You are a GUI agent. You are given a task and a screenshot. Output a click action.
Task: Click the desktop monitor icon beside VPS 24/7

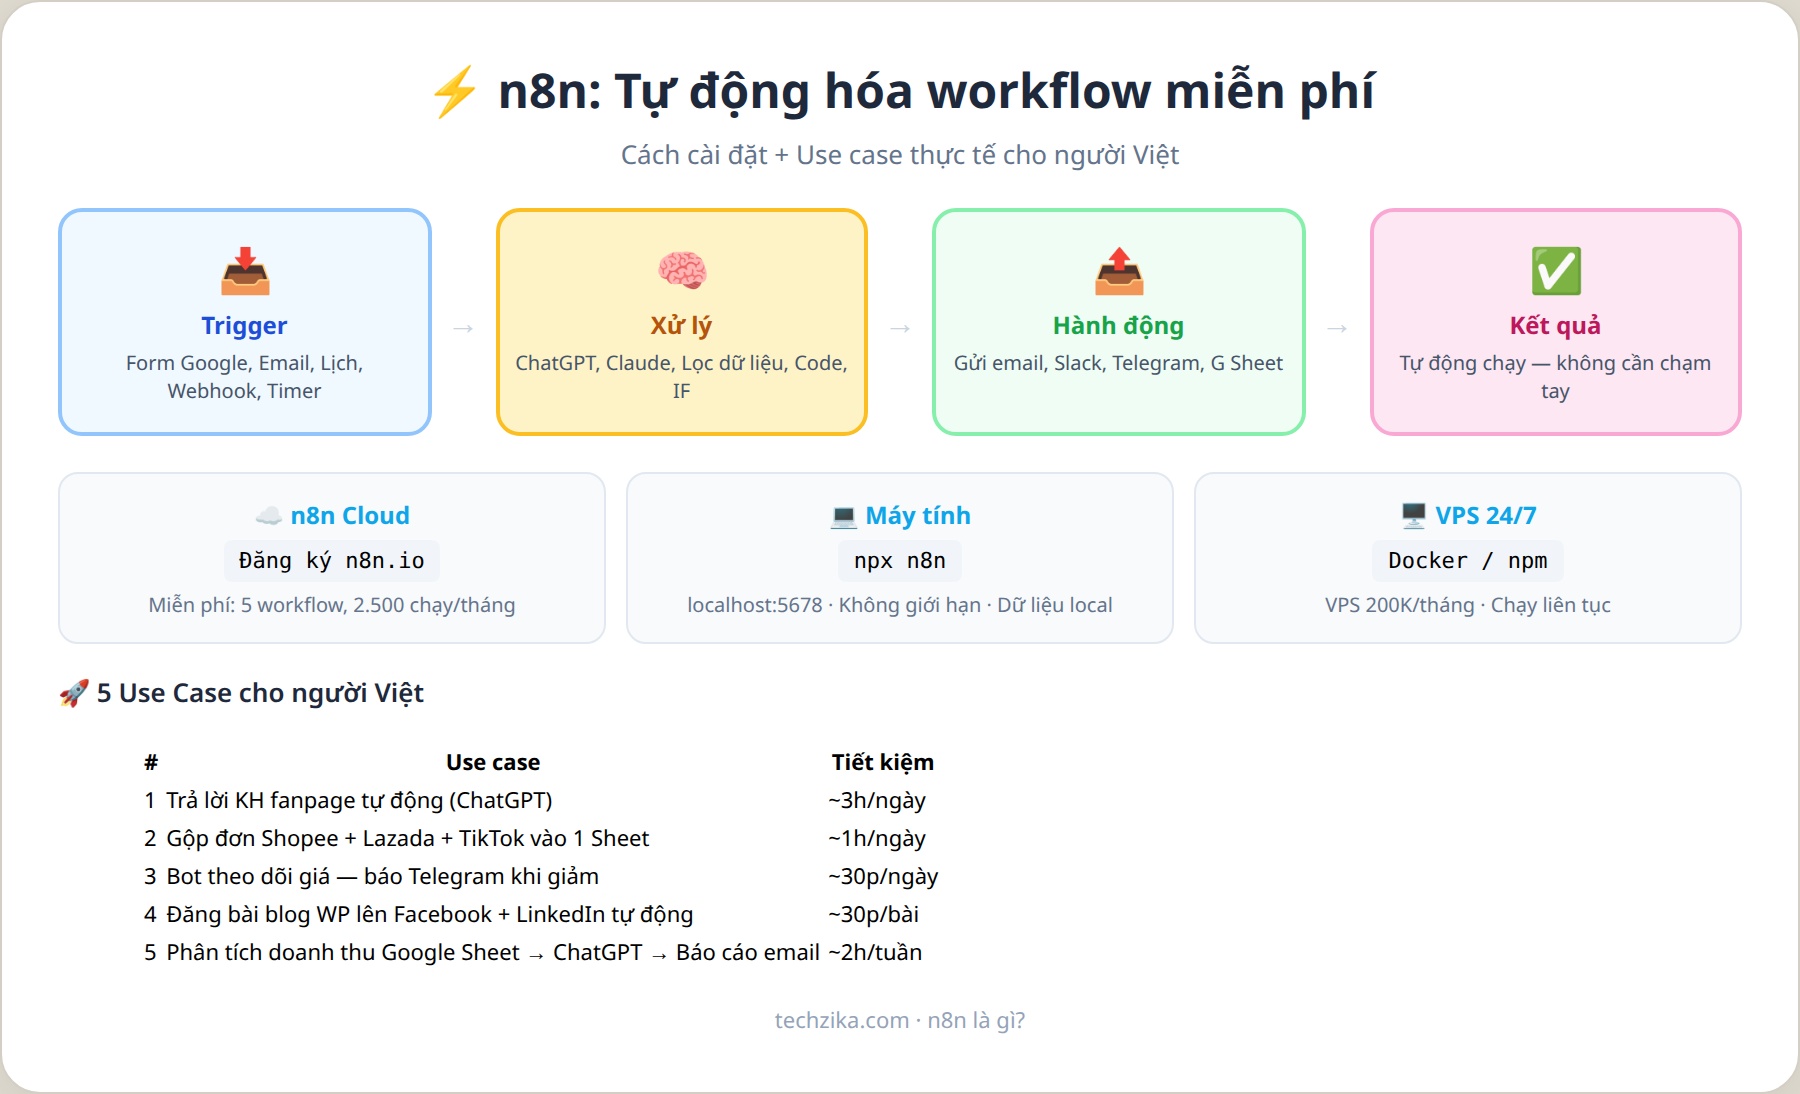(x=1413, y=516)
